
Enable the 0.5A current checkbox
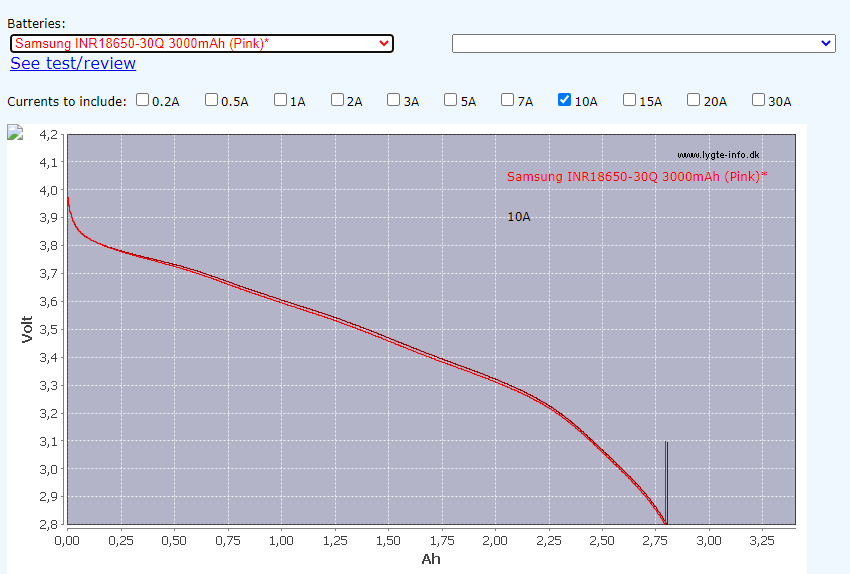(211, 100)
